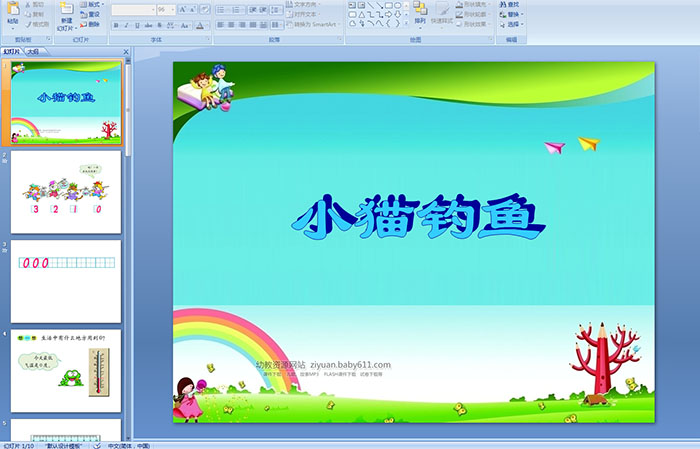Image resolution: width=700 pixels, height=449 pixels.
Task: Click the Clear Formatting icon
Action: [x=205, y=9]
